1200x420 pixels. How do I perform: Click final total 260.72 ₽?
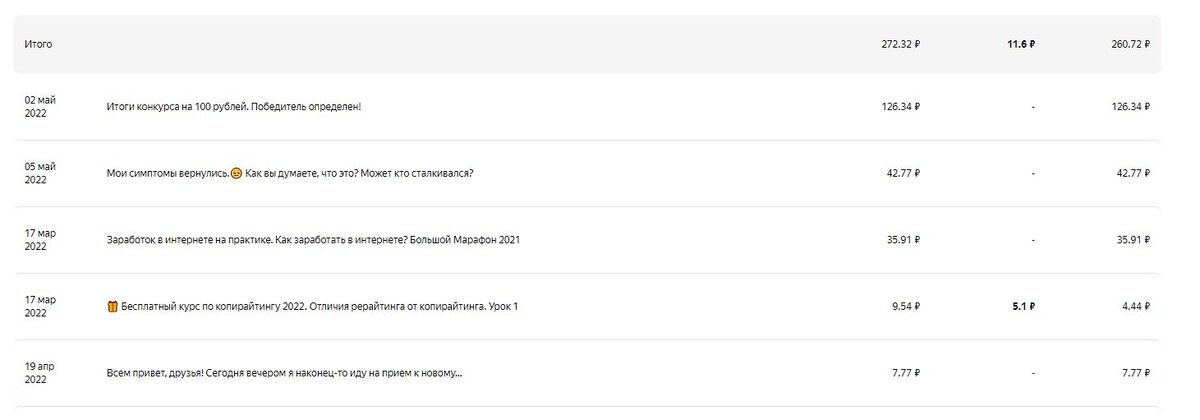pyautogui.click(x=1127, y=45)
